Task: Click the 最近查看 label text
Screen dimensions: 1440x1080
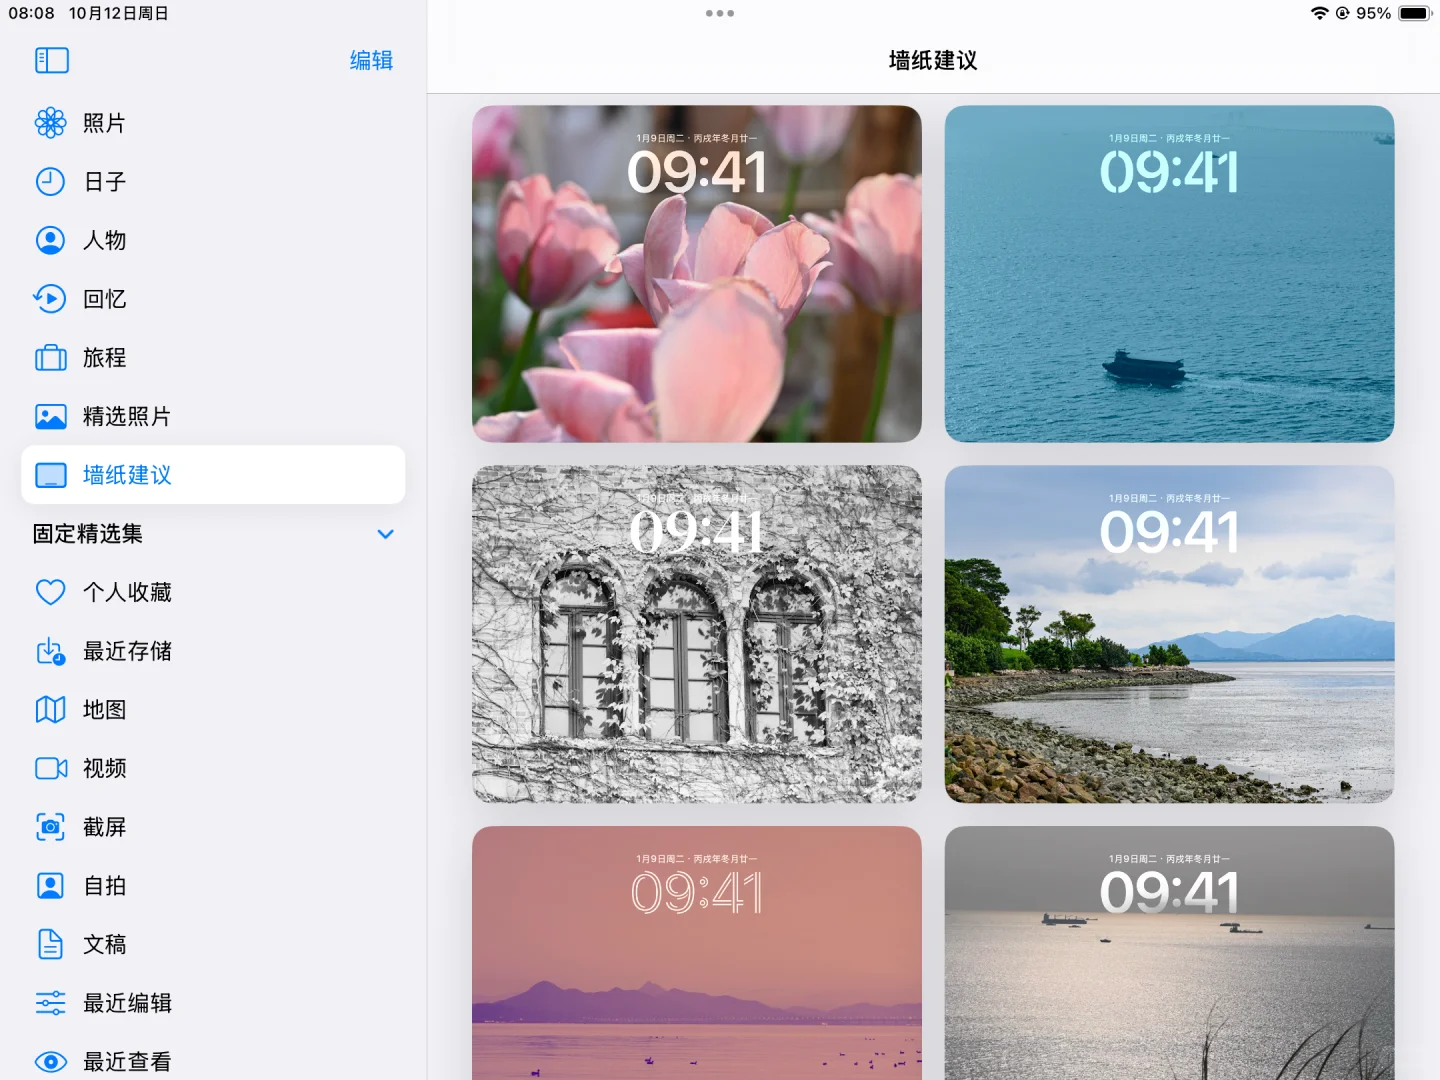Action: (x=128, y=1062)
